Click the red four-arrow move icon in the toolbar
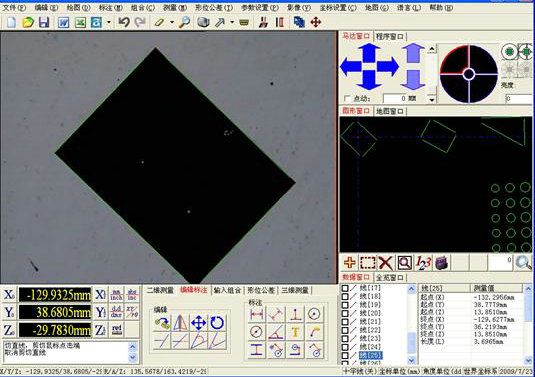Image resolution: width=535 pixels, height=377 pixels. point(316,23)
